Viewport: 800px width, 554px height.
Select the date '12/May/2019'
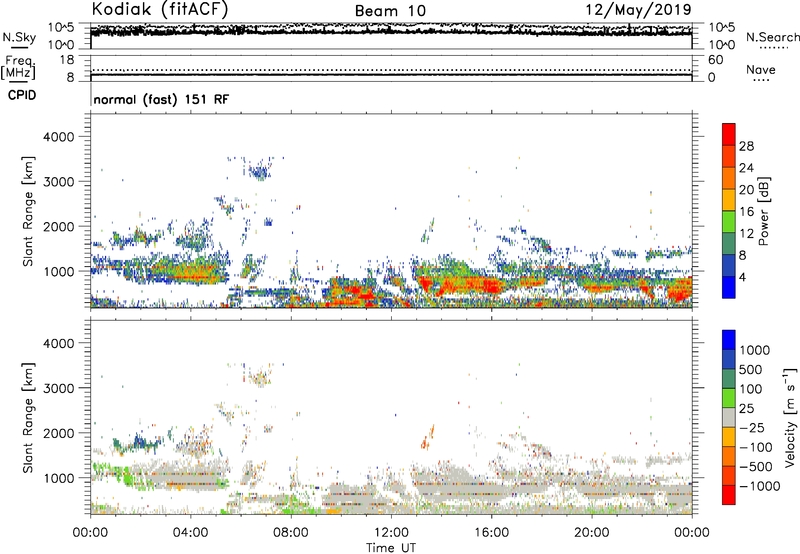pyautogui.click(x=638, y=9)
